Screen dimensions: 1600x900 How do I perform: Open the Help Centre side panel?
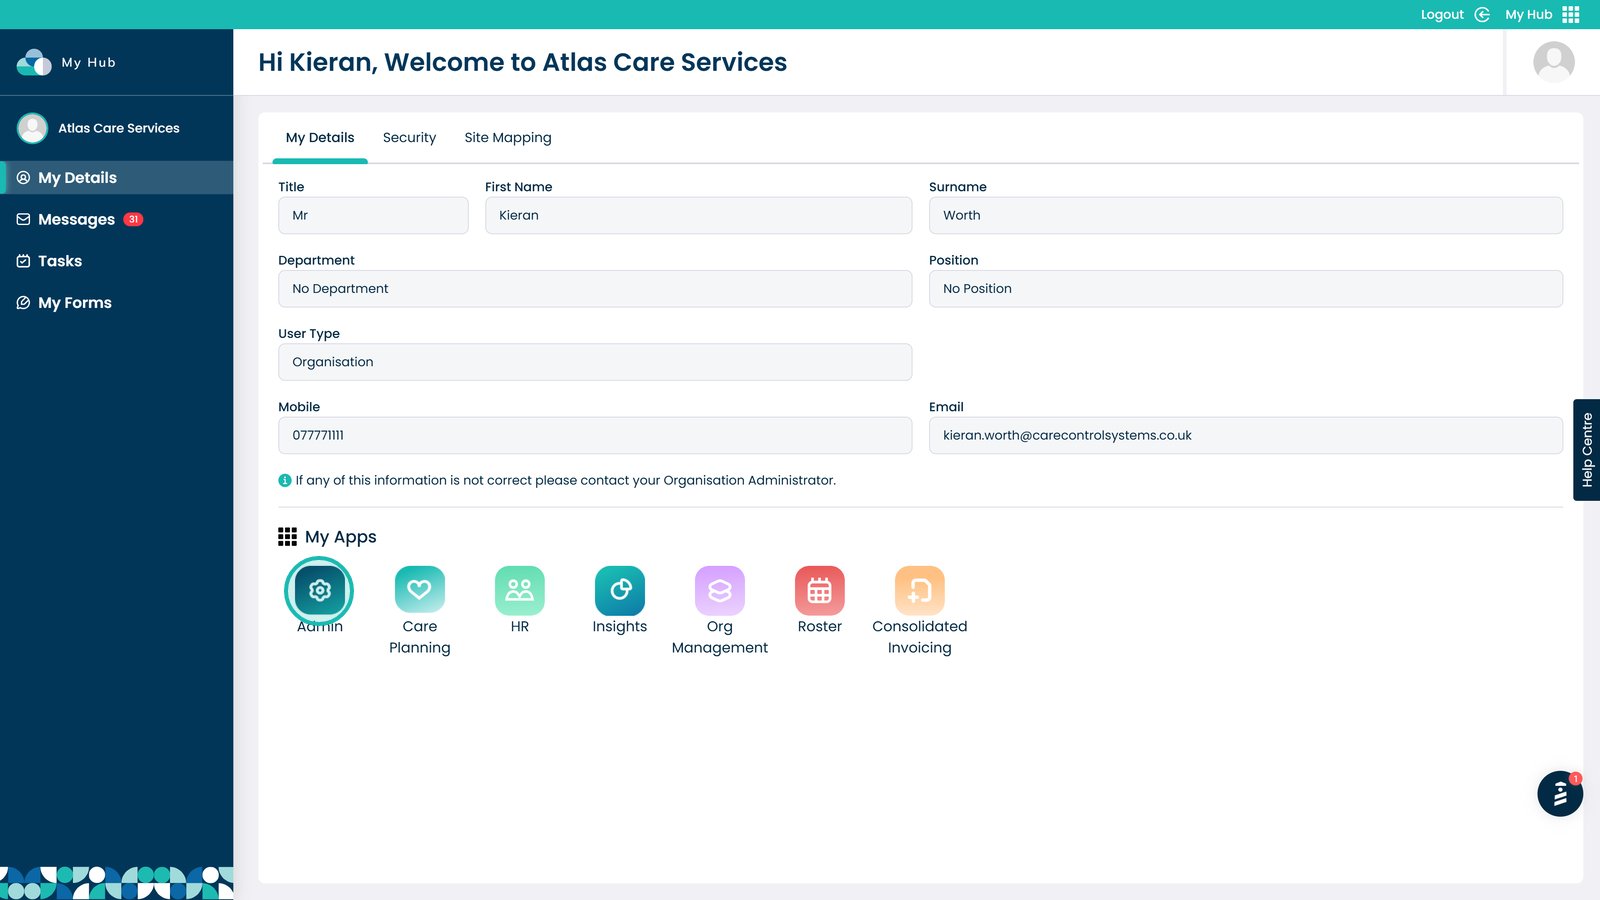1586,450
